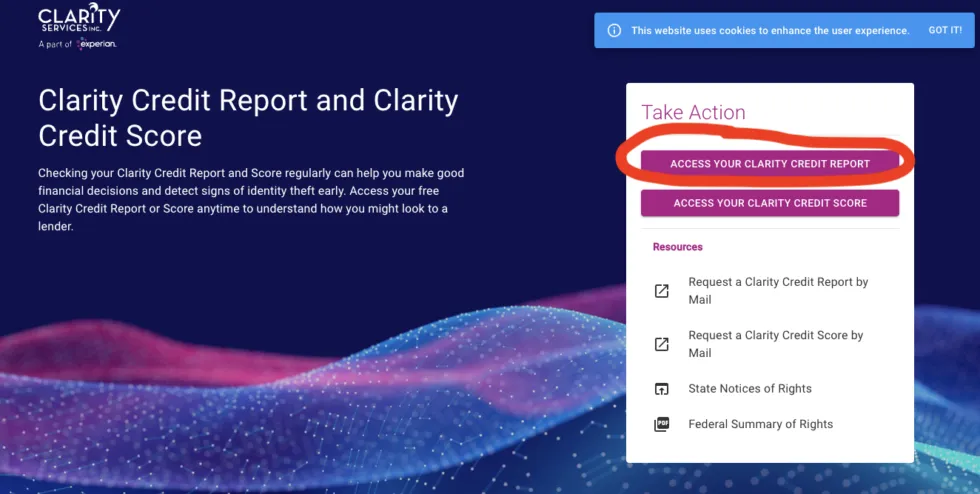
Task: Click the Resources heading text
Action: [x=678, y=247]
